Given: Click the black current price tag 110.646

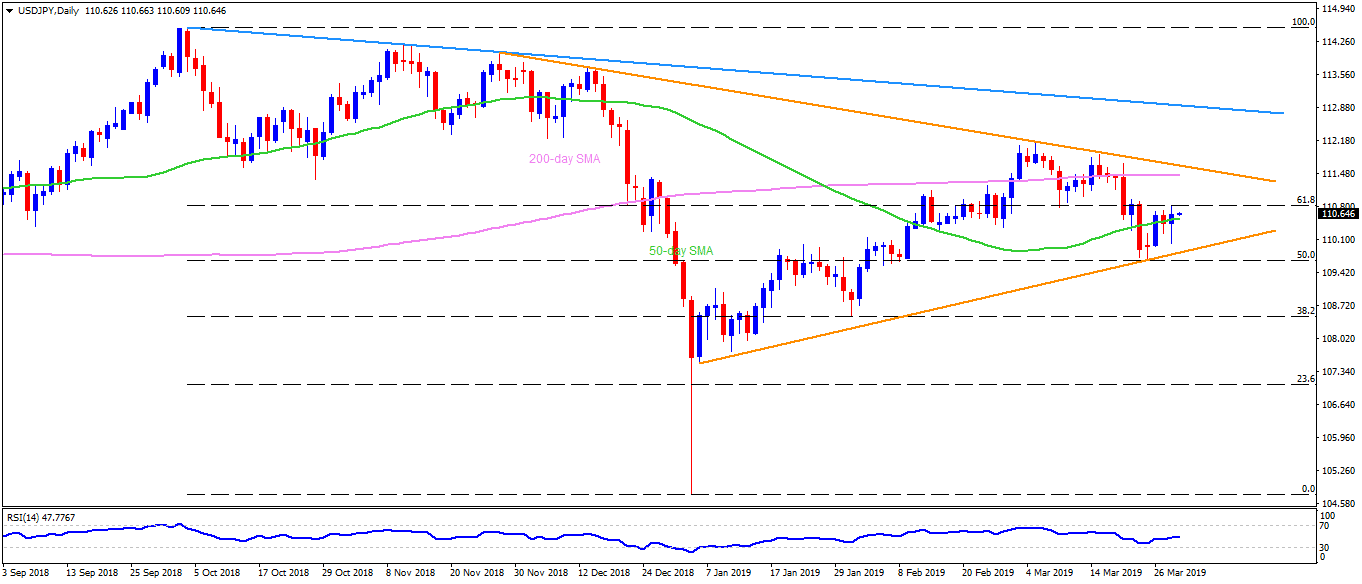Looking at the screenshot, I should 1338,214.
